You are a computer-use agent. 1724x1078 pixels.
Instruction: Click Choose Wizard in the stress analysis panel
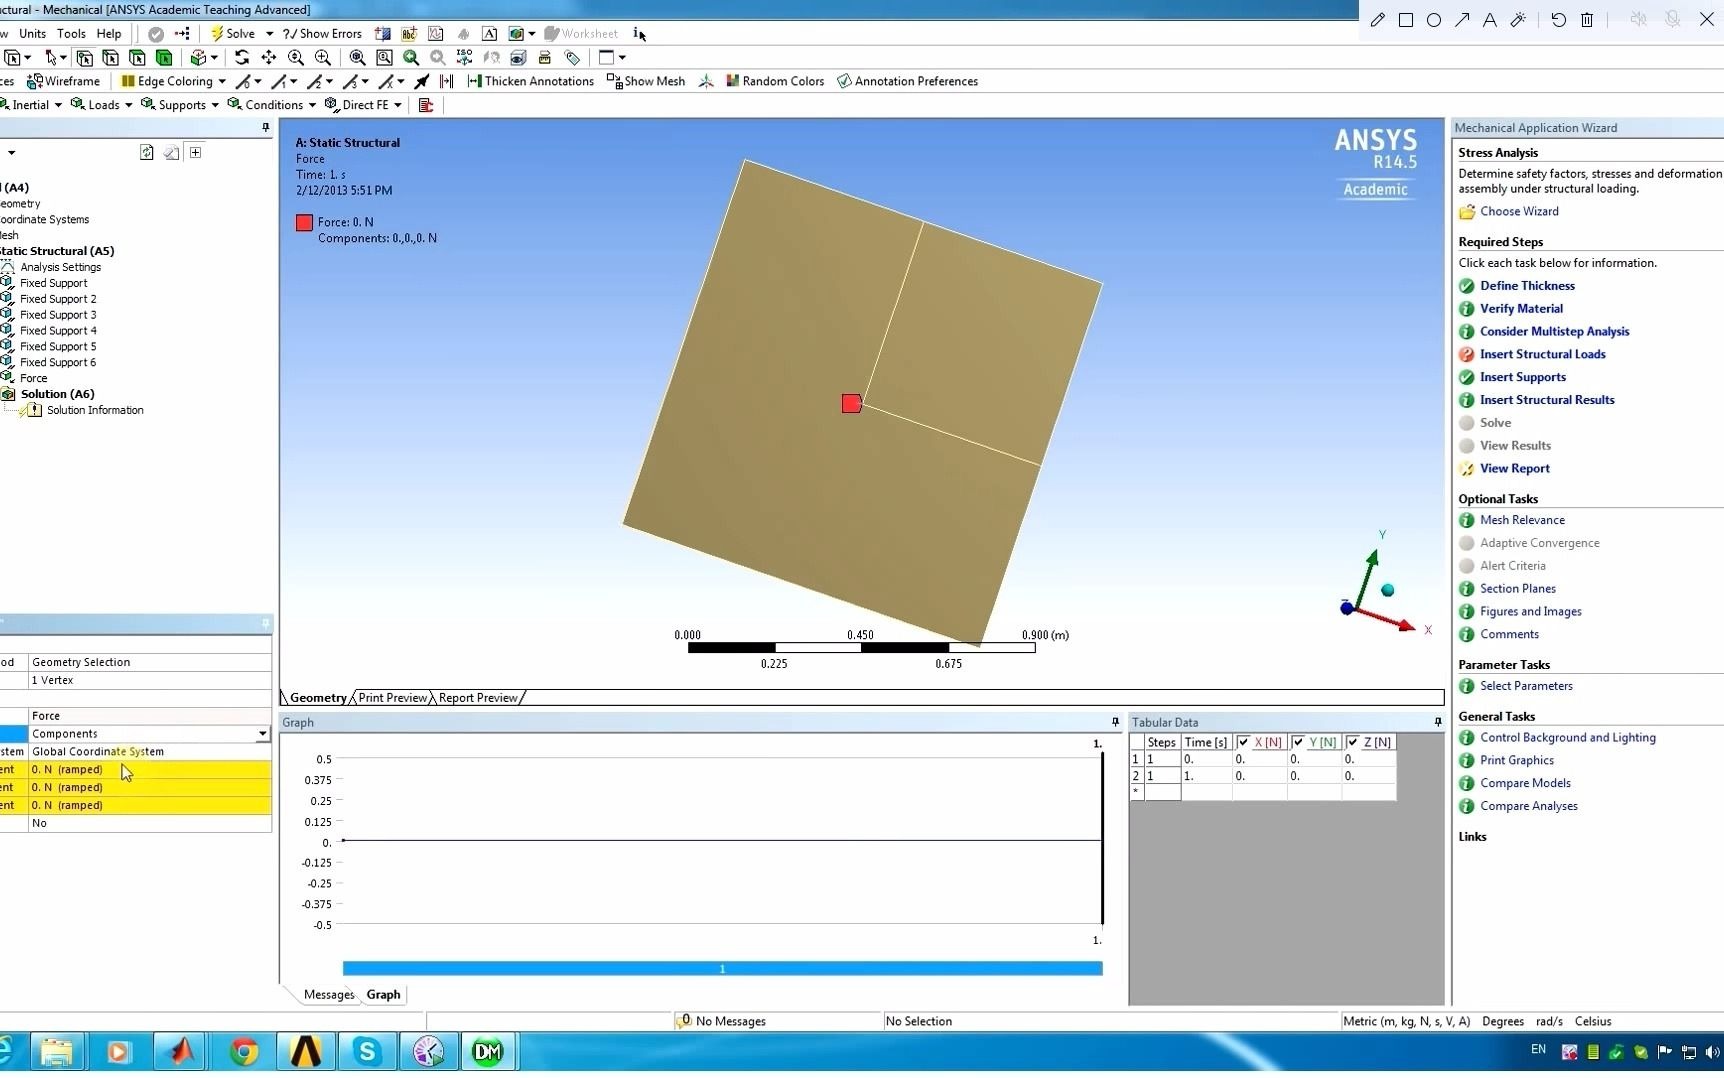point(1520,211)
